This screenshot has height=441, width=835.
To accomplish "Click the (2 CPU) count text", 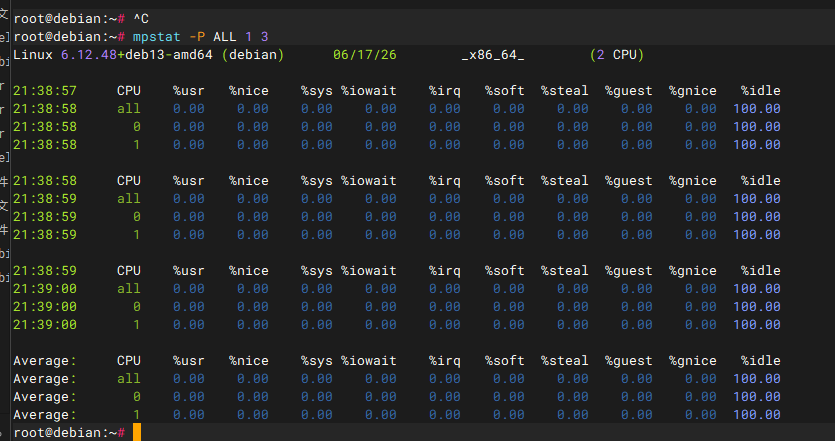I will coord(617,55).
